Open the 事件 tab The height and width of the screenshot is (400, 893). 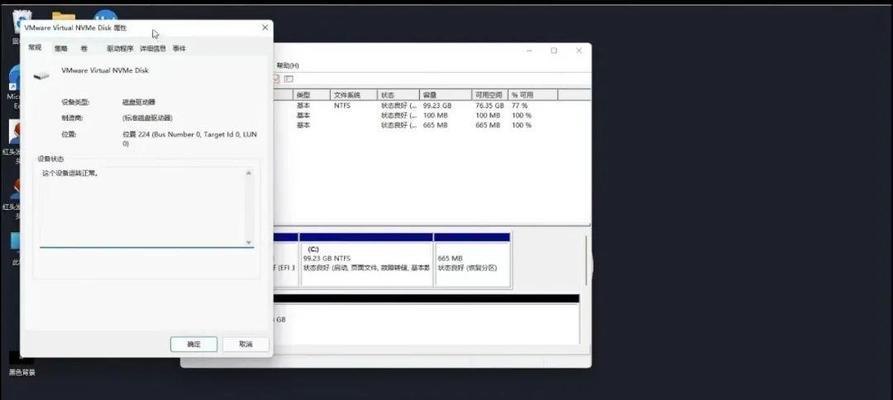(x=179, y=49)
